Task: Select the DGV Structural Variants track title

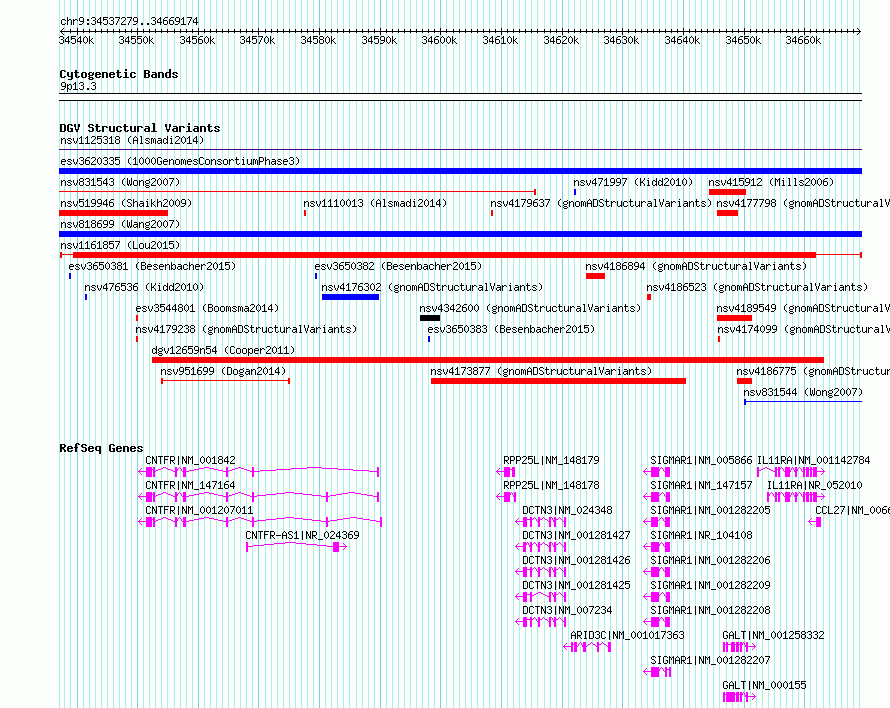Action: click(x=140, y=128)
